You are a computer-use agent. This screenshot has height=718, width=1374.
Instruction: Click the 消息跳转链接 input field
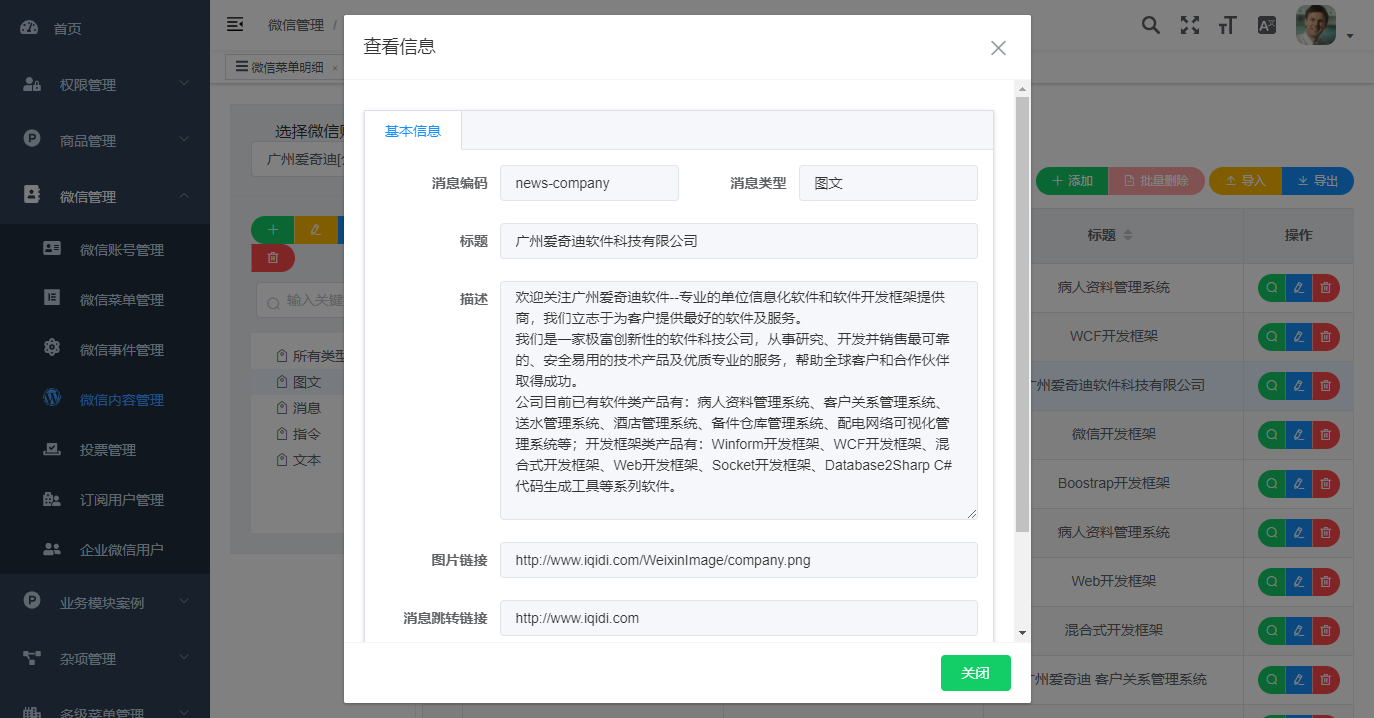click(739, 618)
